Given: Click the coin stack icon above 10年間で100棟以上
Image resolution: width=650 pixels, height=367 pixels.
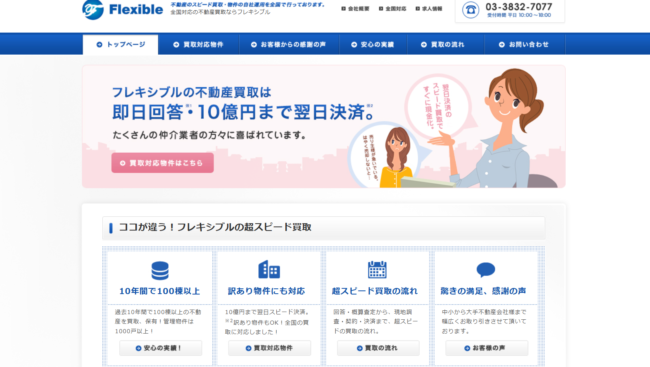Looking at the screenshot, I should point(160,270).
